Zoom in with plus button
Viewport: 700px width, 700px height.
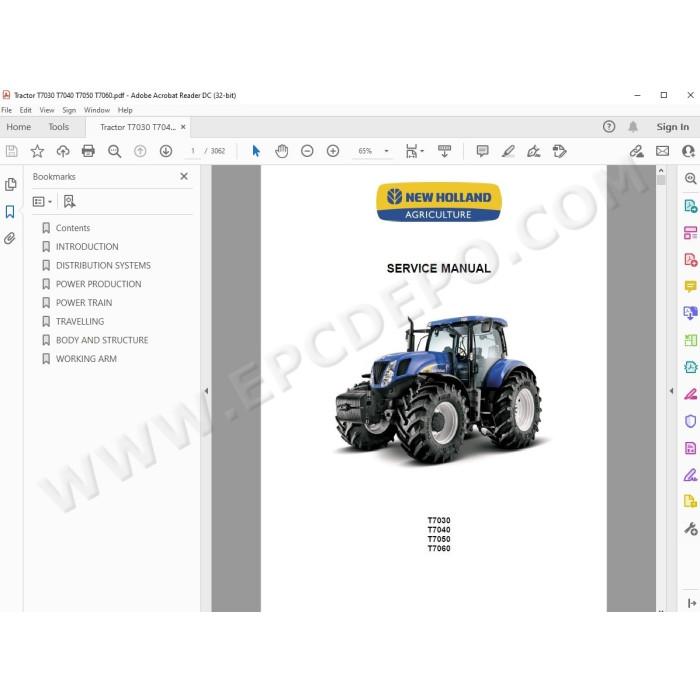point(333,151)
